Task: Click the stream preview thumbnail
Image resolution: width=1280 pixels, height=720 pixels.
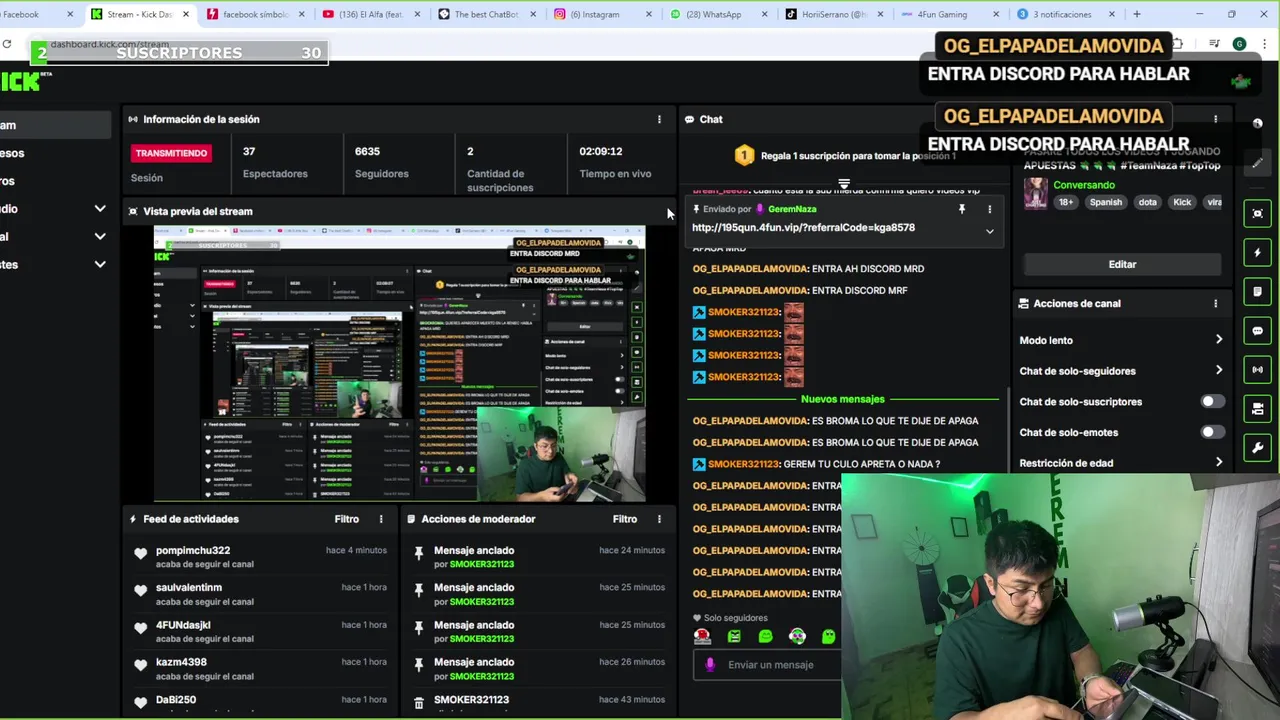Action: pyautogui.click(x=399, y=363)
